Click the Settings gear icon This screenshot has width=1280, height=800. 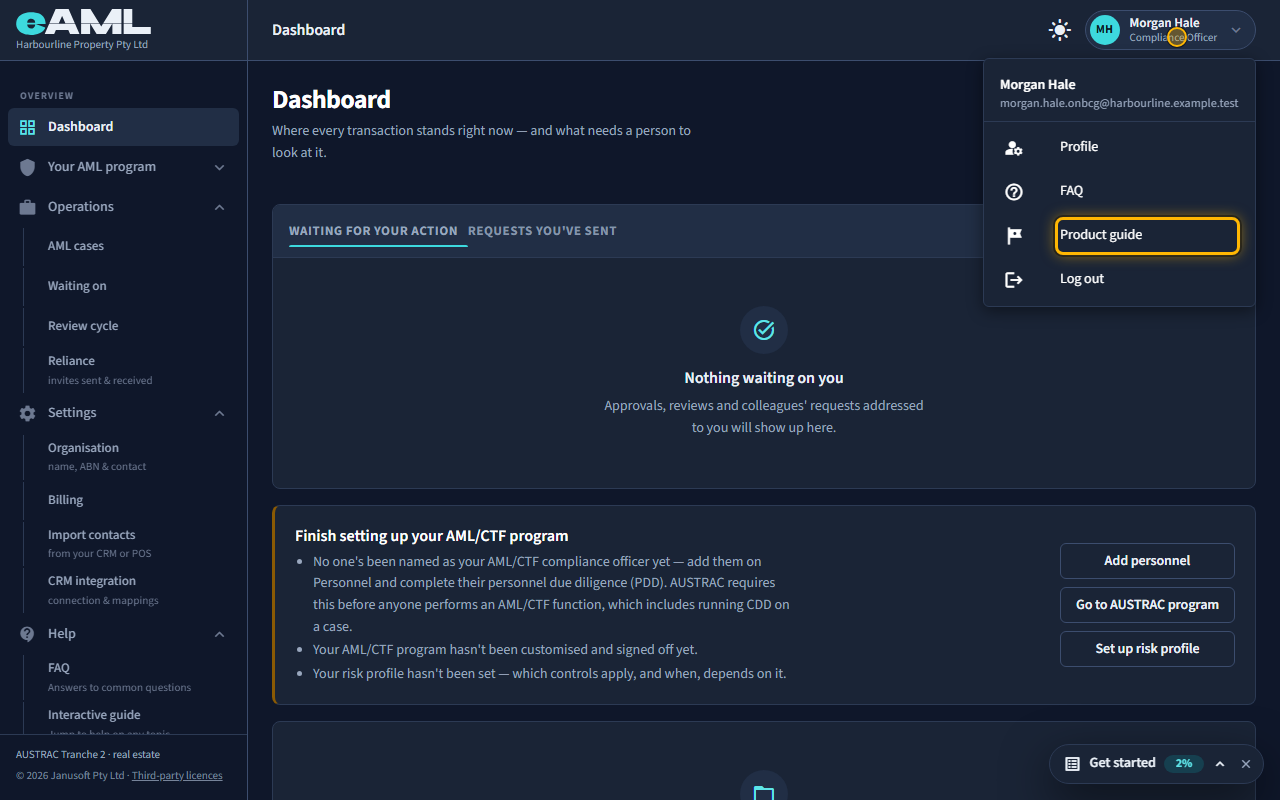point(28,413)
